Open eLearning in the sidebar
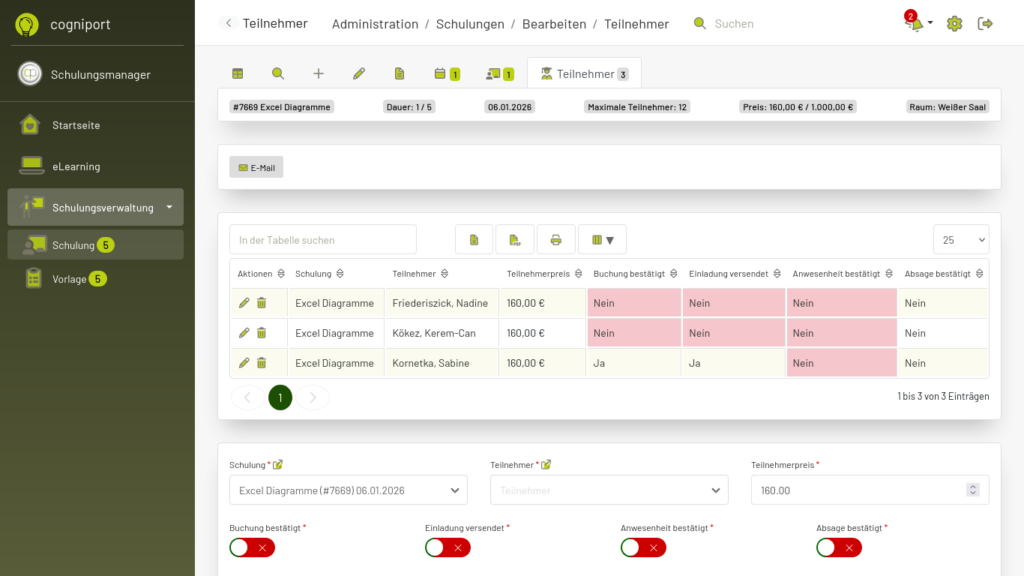The image size is (1024, 576). [76, 167]
